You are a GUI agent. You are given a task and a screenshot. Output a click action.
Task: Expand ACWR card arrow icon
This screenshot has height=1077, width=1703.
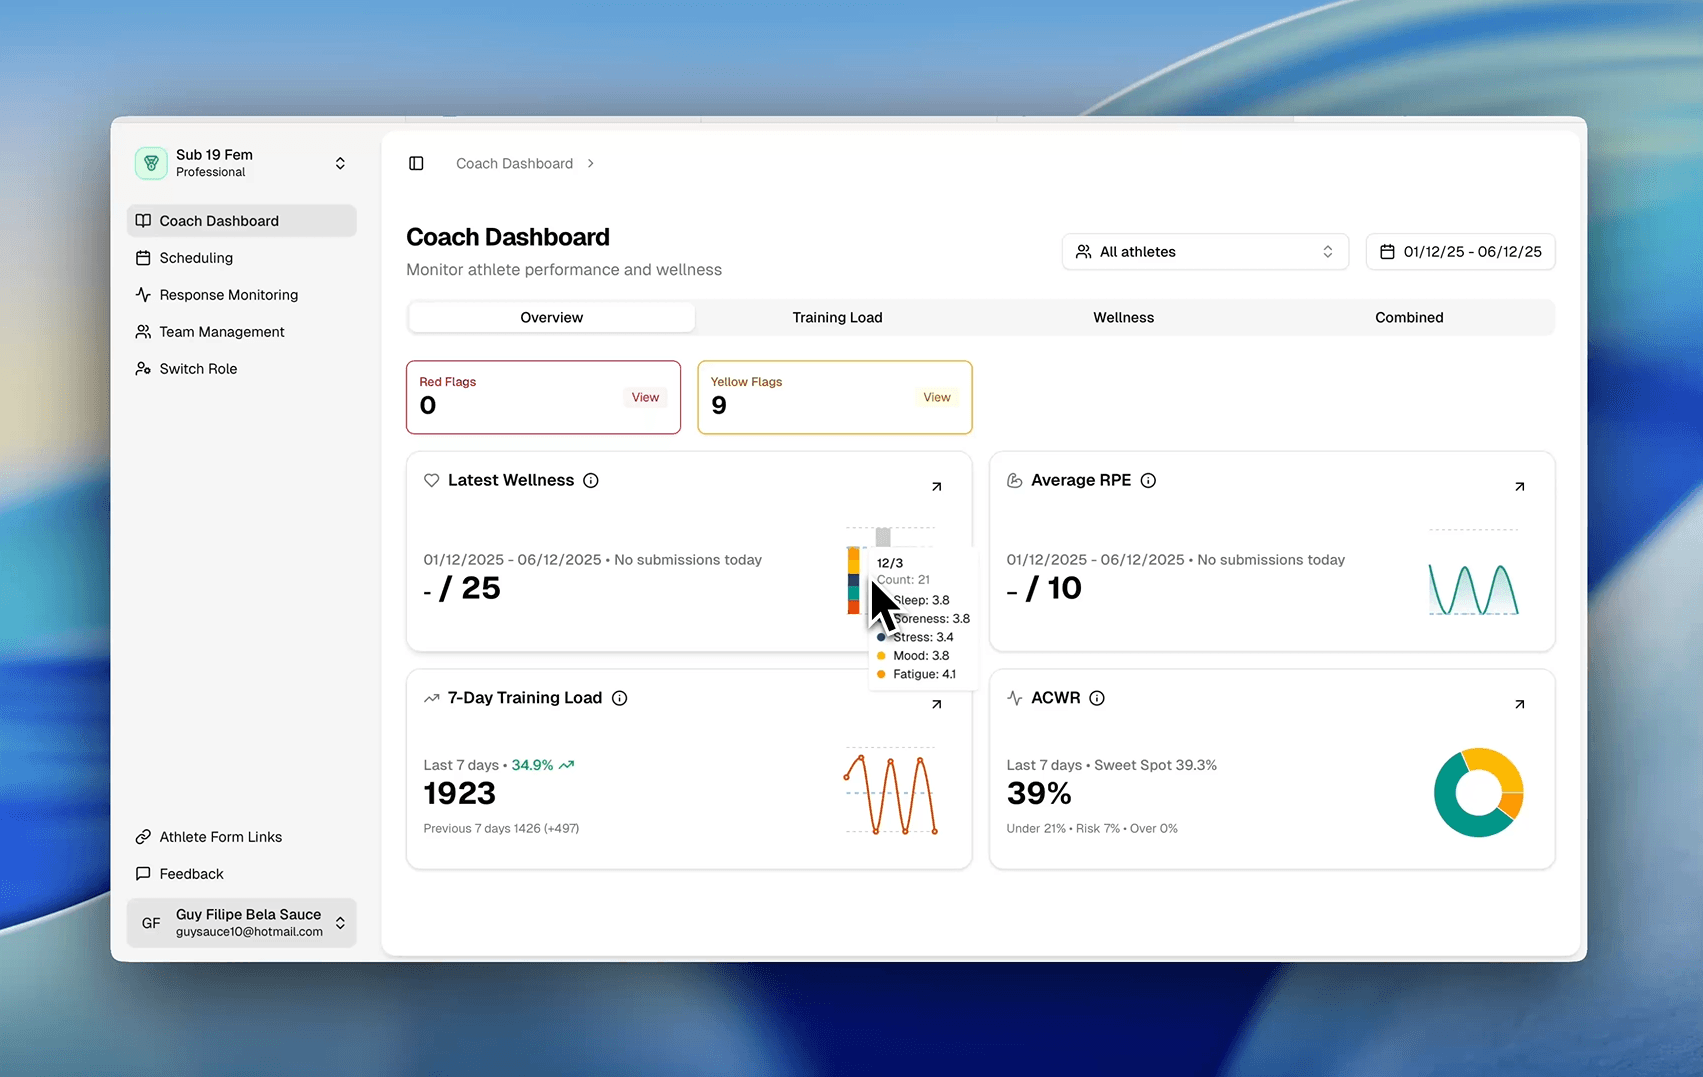1519,705
